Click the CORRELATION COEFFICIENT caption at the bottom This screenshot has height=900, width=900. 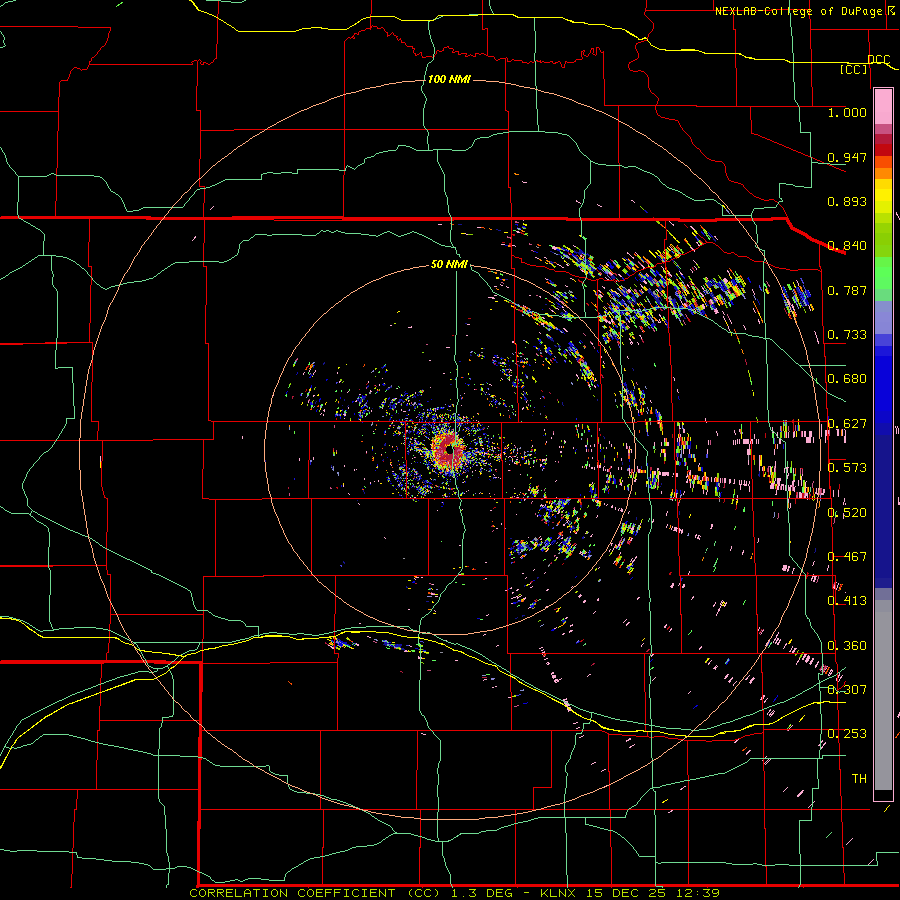(455, 893)
